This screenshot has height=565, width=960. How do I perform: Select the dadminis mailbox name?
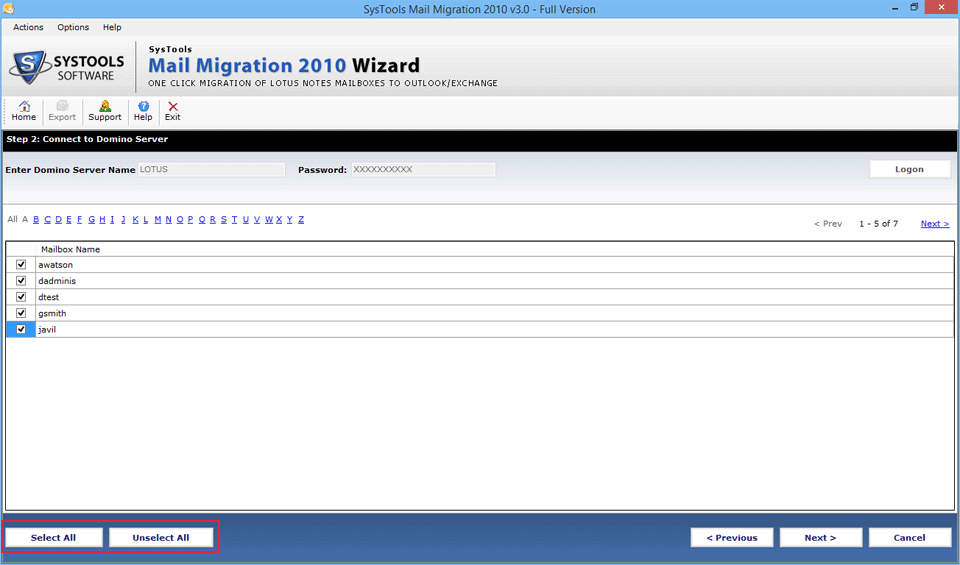(x=57, y=280)
